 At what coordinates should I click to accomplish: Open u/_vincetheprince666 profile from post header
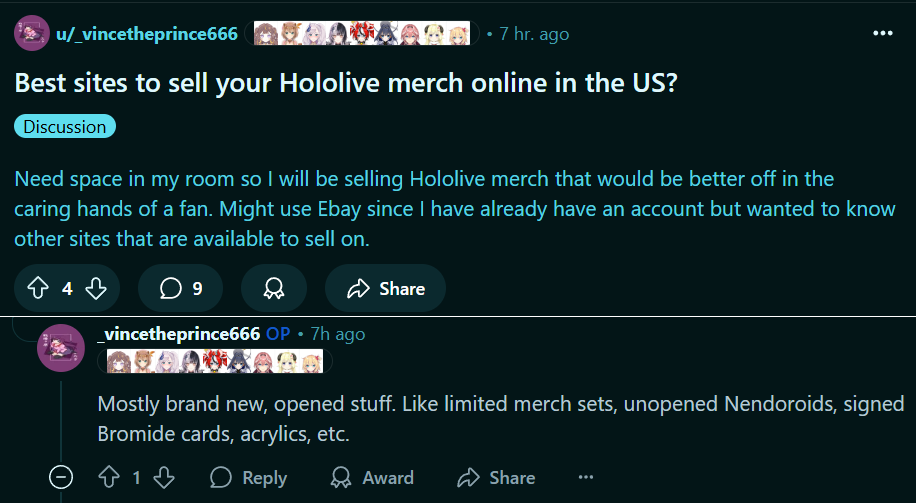coord(148,34)
